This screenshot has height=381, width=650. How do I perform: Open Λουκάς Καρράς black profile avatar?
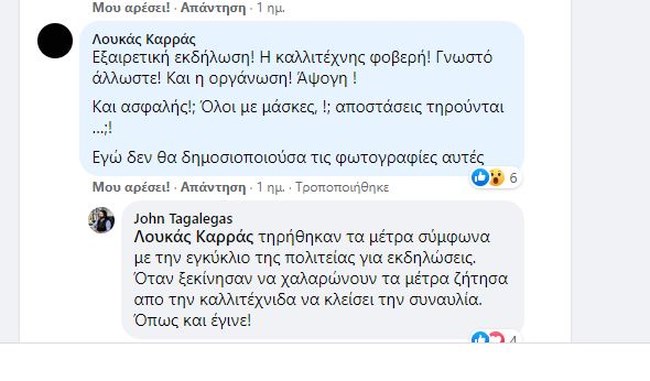tap(55, 41)
